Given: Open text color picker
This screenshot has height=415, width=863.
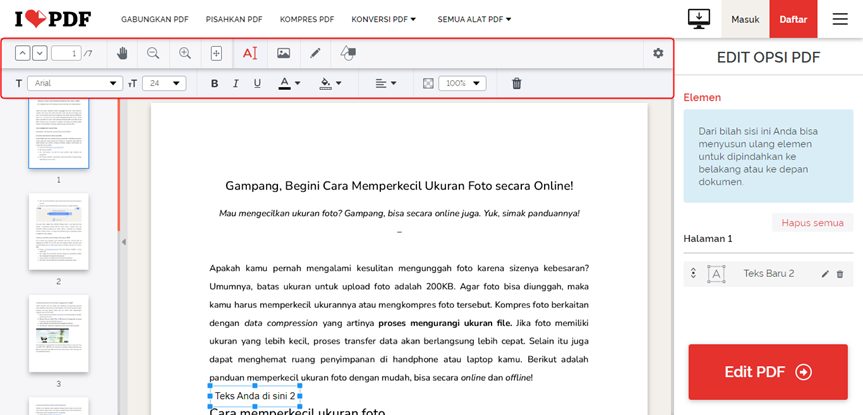Looking at the screenshot, I should (x=290, y=84).
